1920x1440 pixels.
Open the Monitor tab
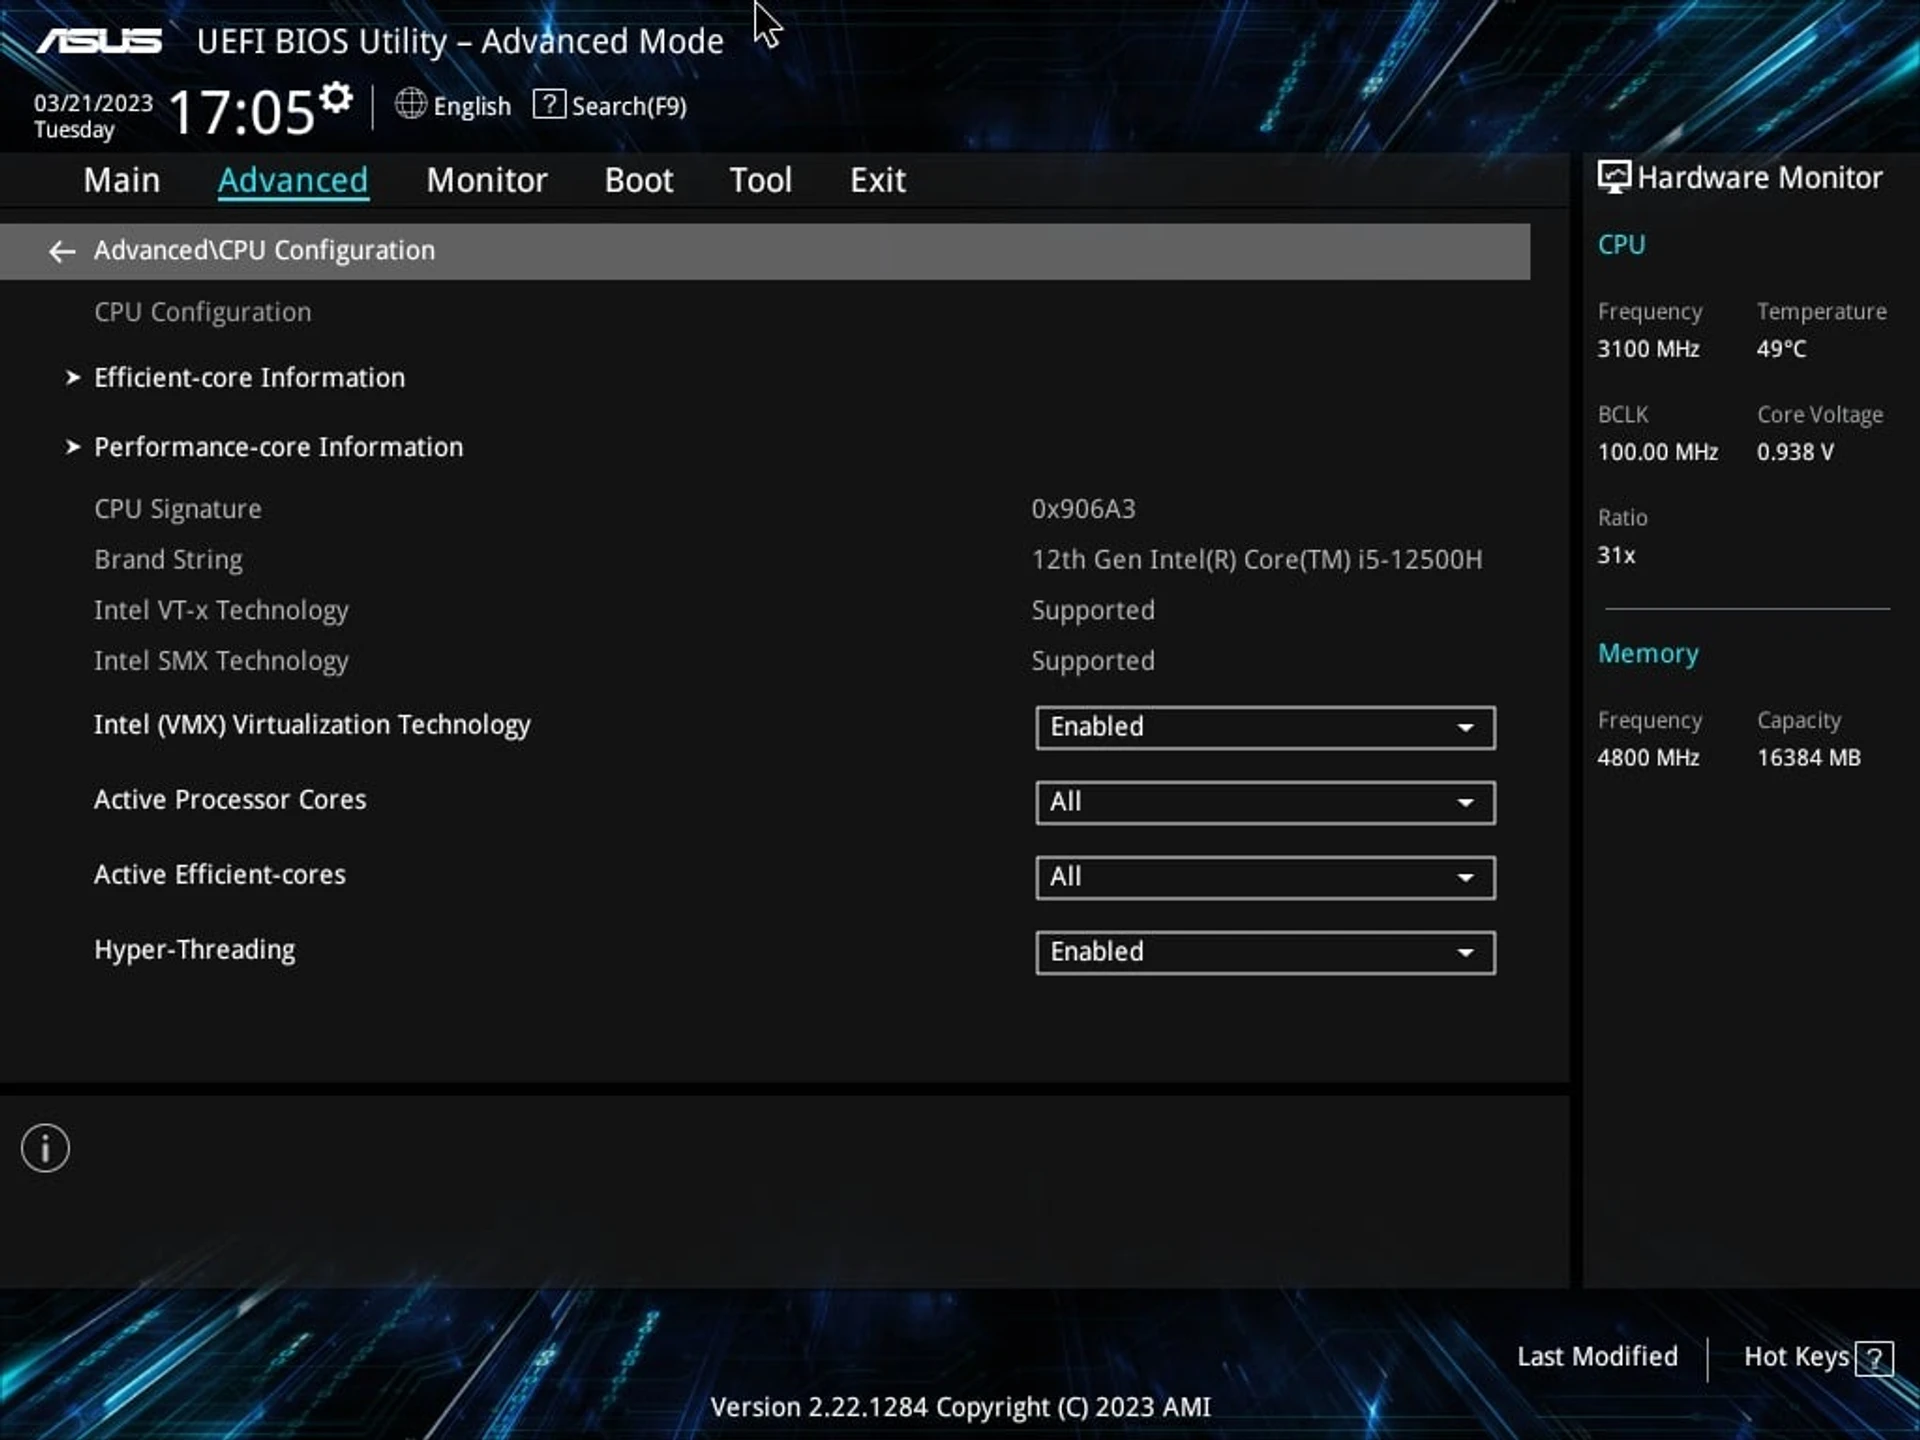[x=487, y=180]
